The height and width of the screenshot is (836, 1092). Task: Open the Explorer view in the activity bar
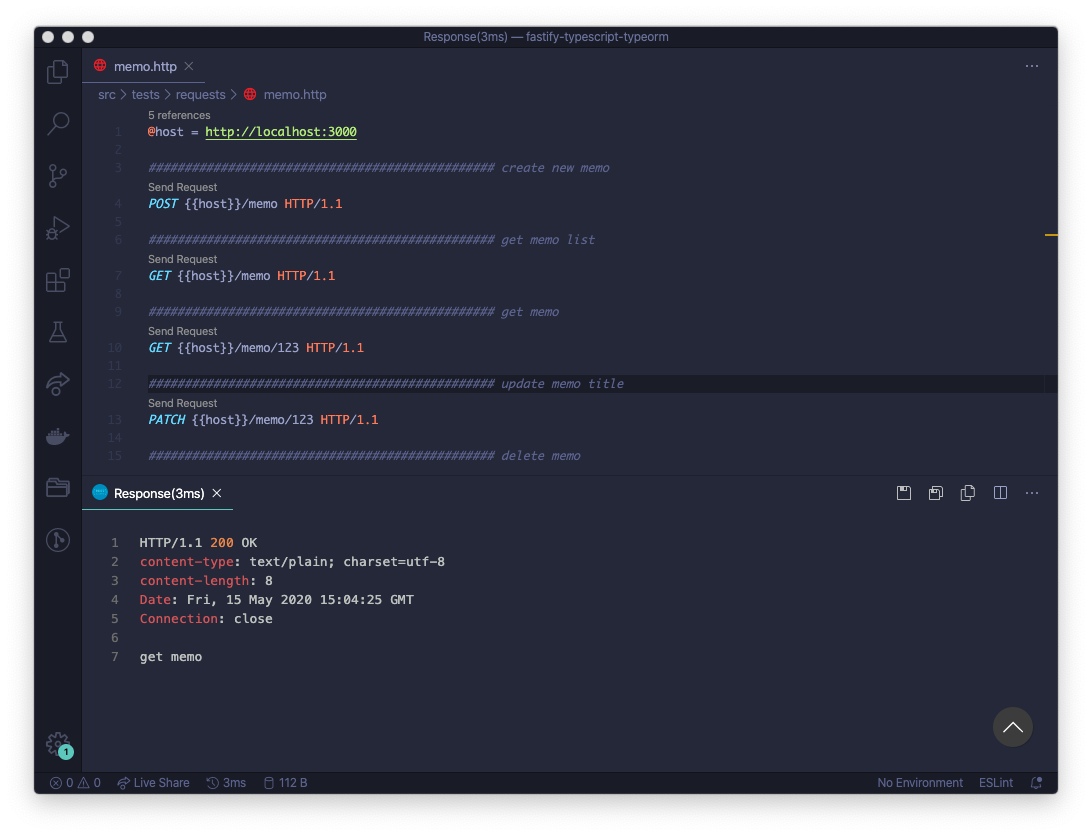click(x=57, y=72)
